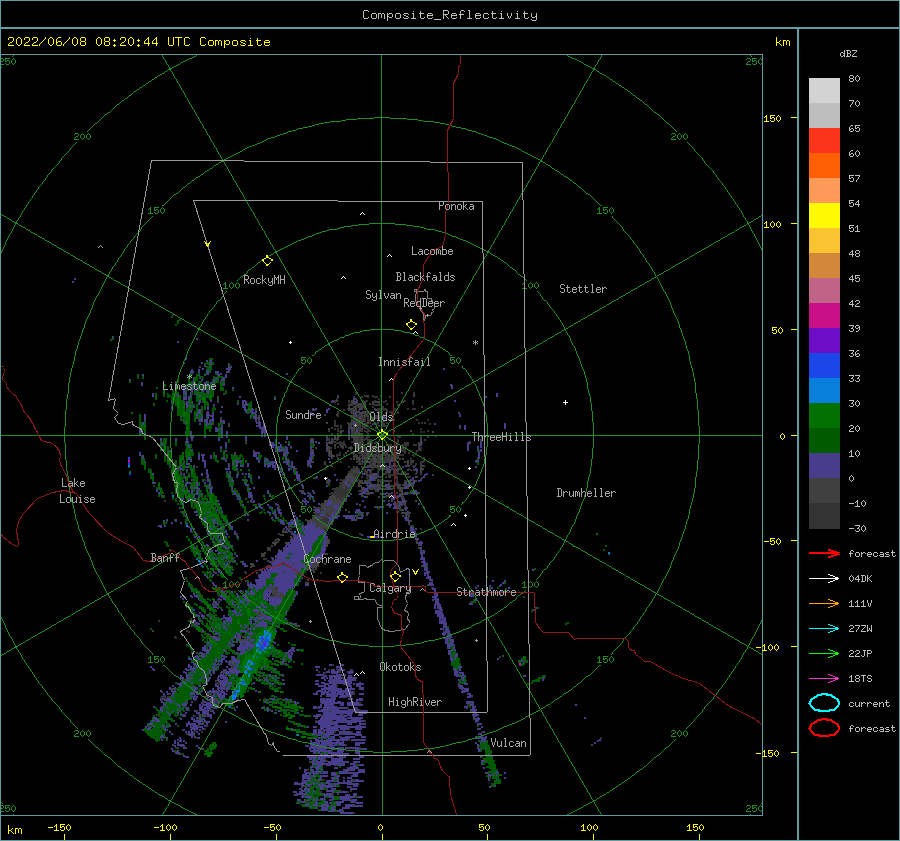Click the orange 111V arrow in legend

[824, 603]
